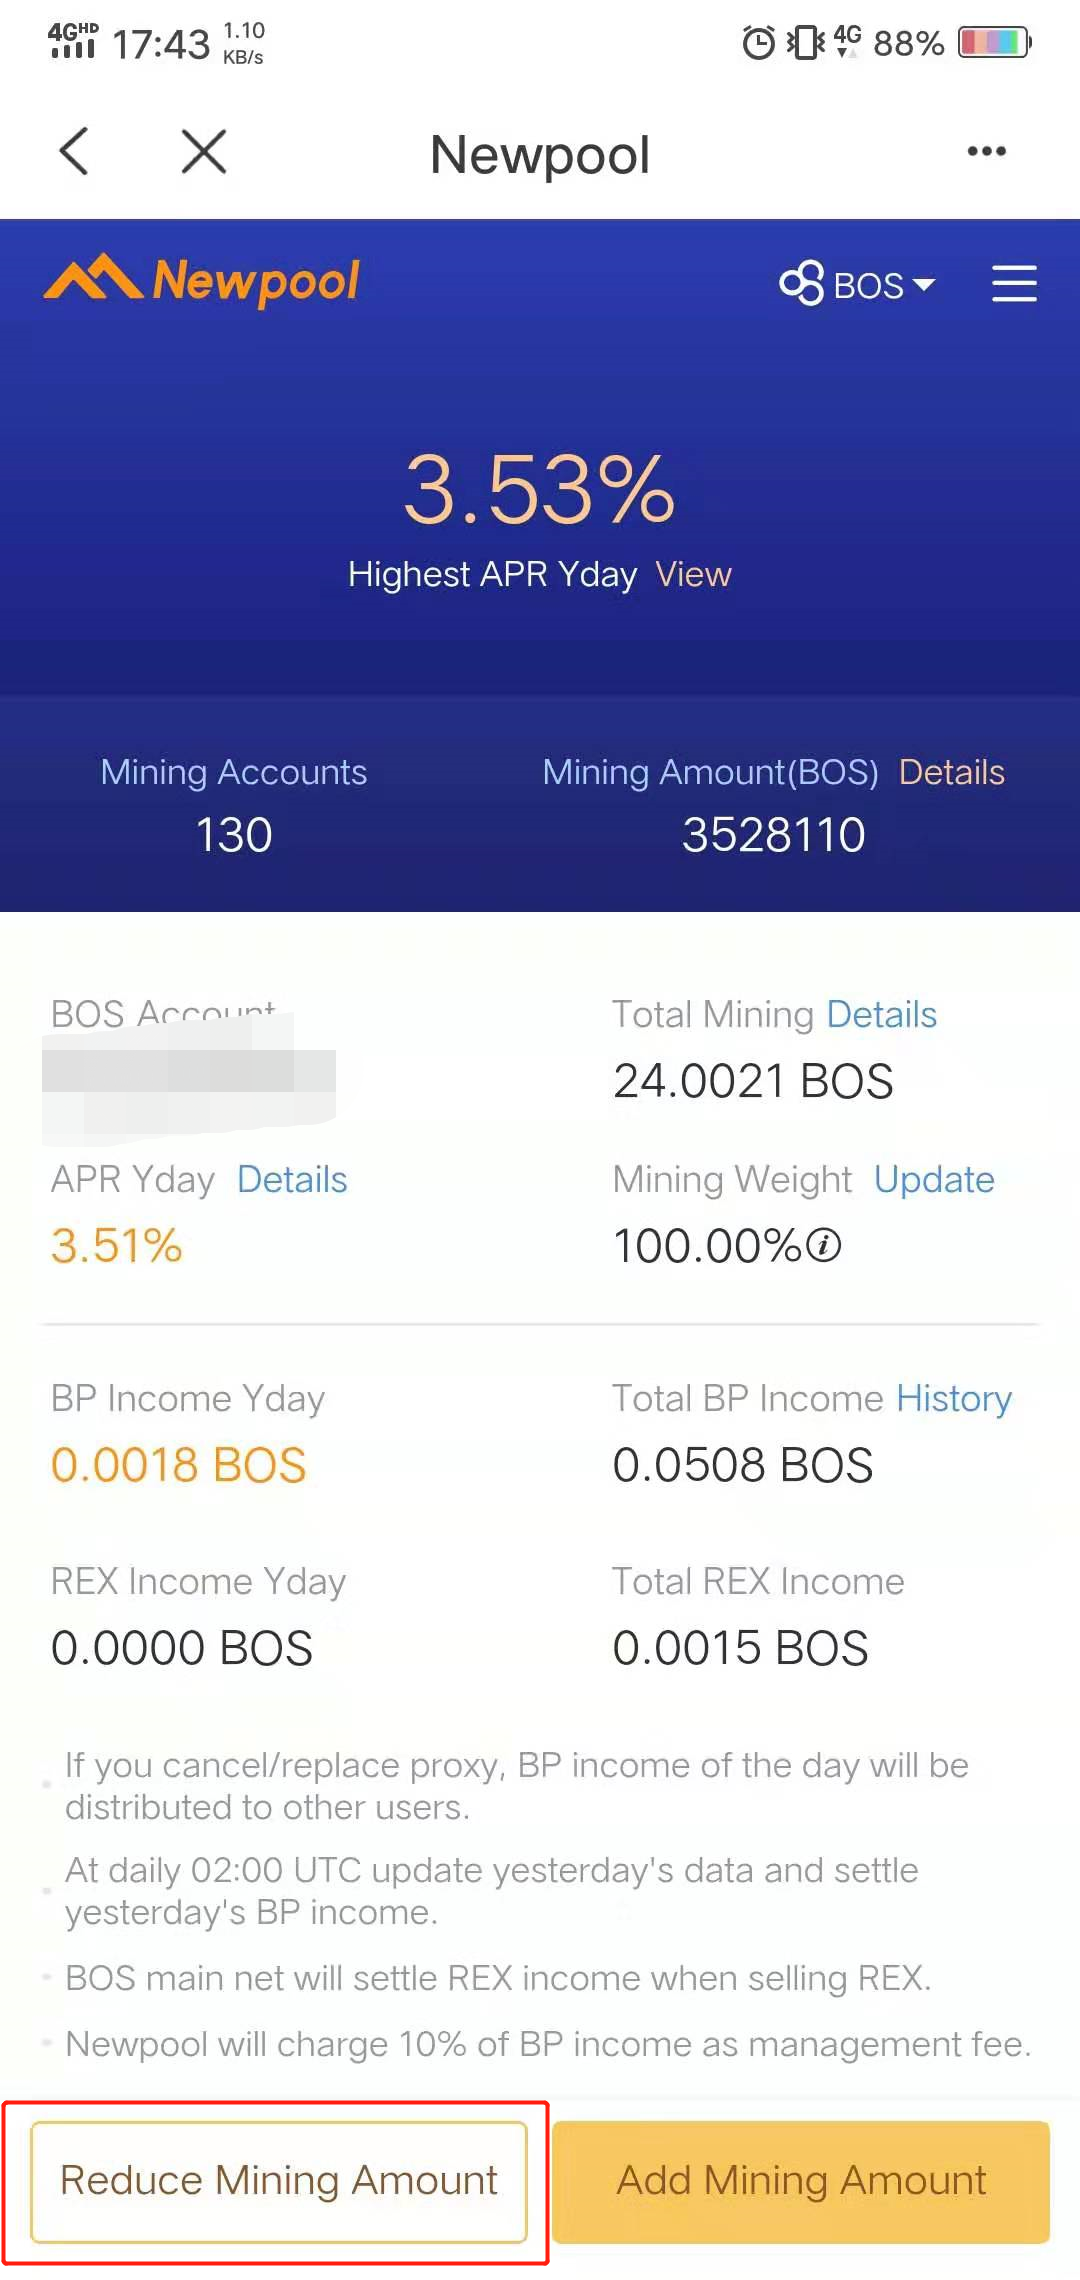
Task: Tap the Newpool logo
Action: click(x=202, y=281)
